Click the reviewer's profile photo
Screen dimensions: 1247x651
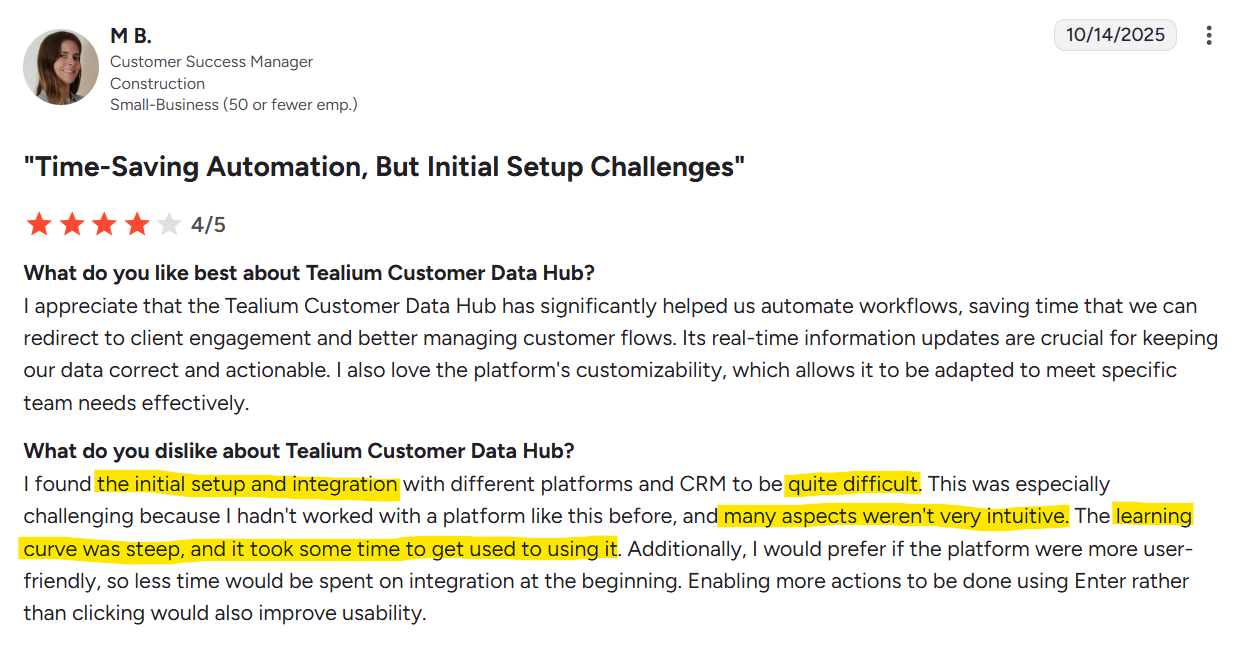coord(60,66)
